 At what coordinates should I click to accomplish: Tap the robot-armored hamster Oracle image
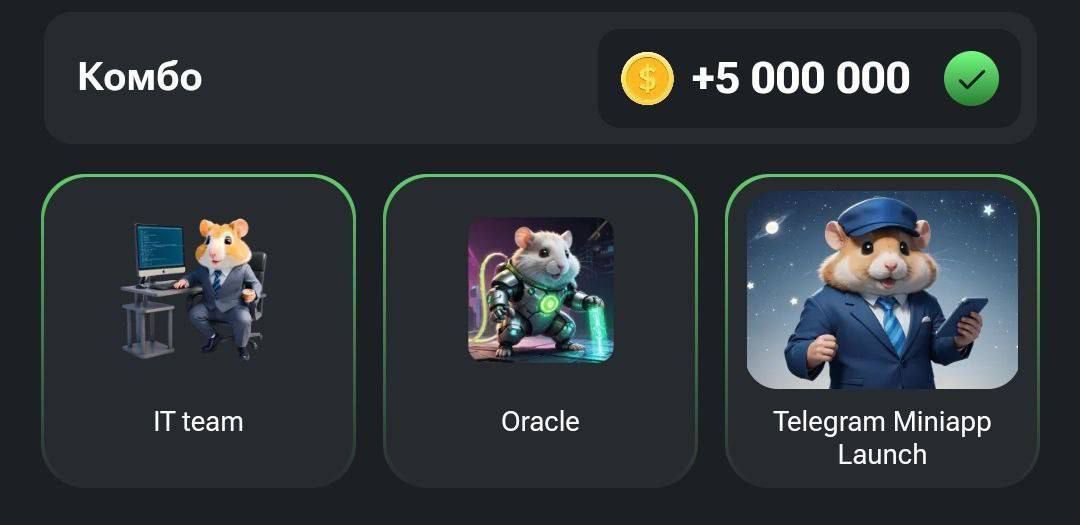[541, 289]
